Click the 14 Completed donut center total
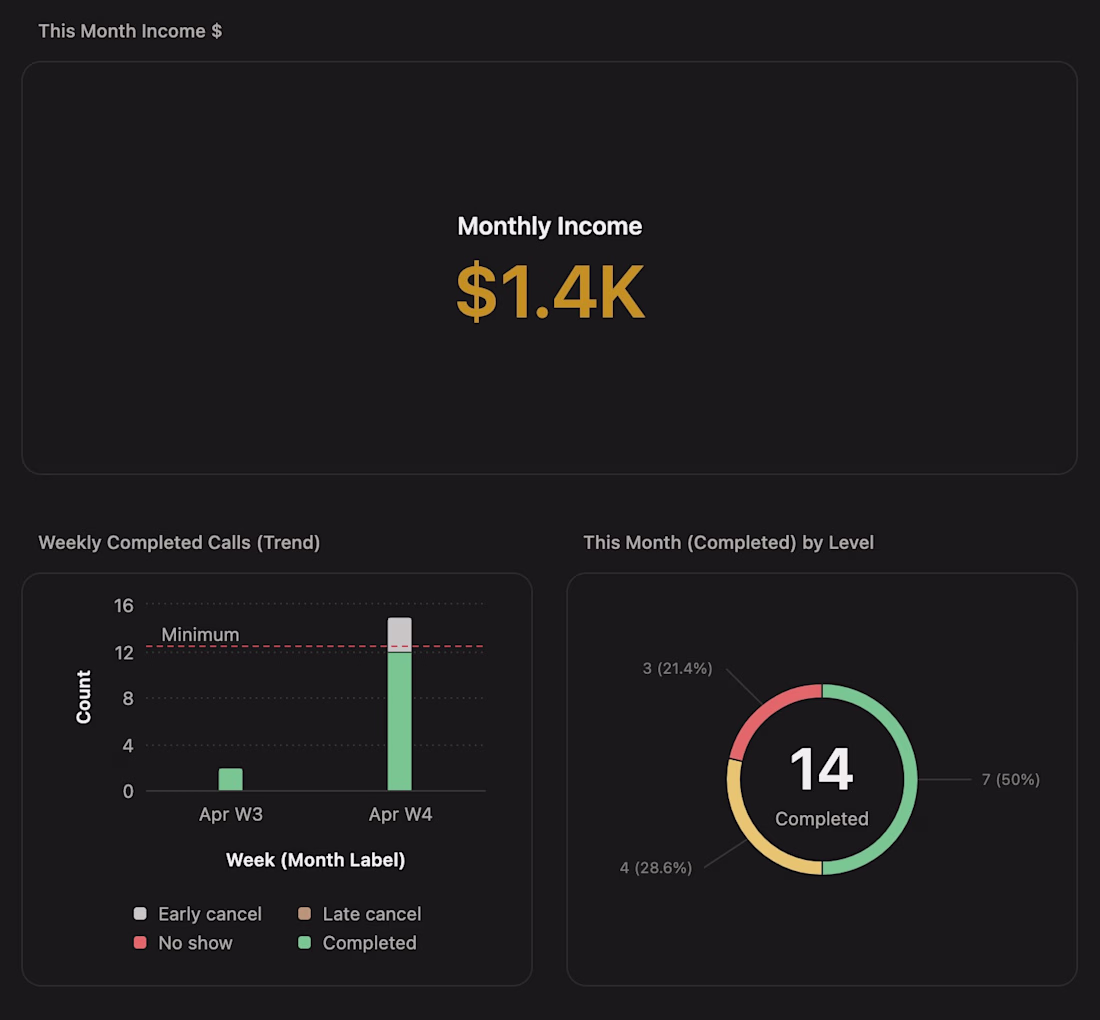Viewport: 1100px width, 1020px height. pos(822,772)
